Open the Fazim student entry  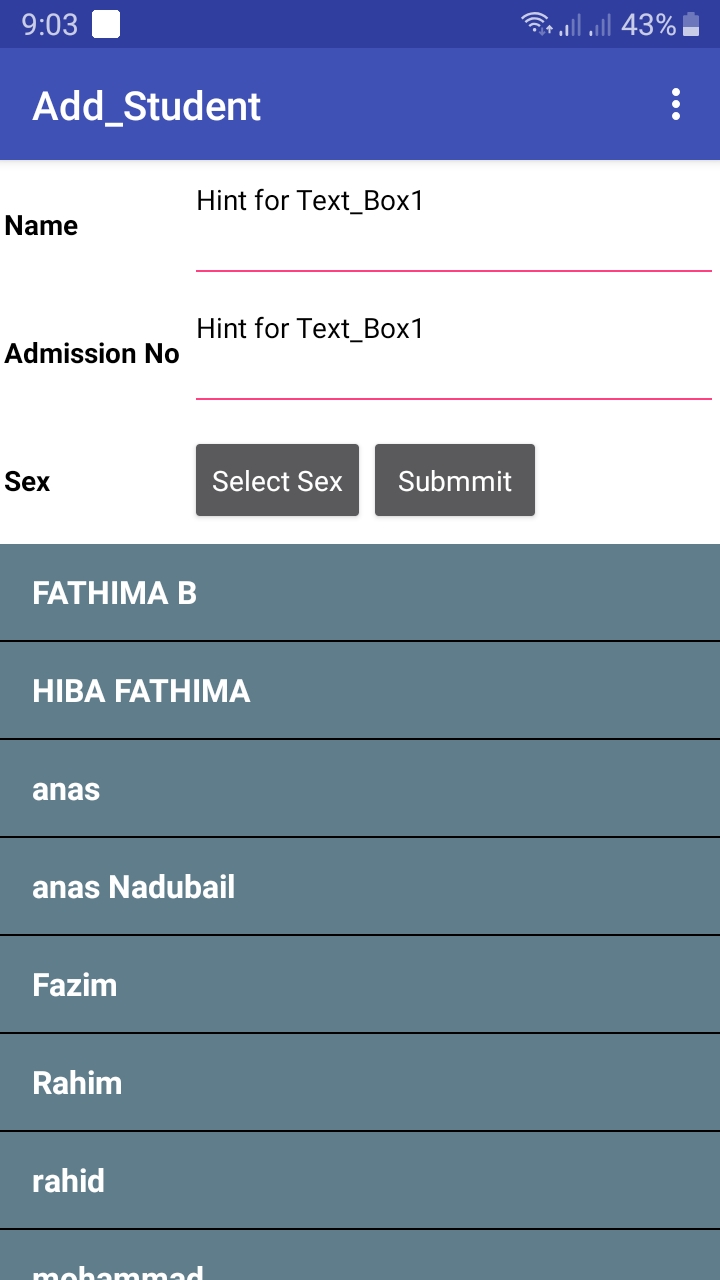click(x=360, y=985)
